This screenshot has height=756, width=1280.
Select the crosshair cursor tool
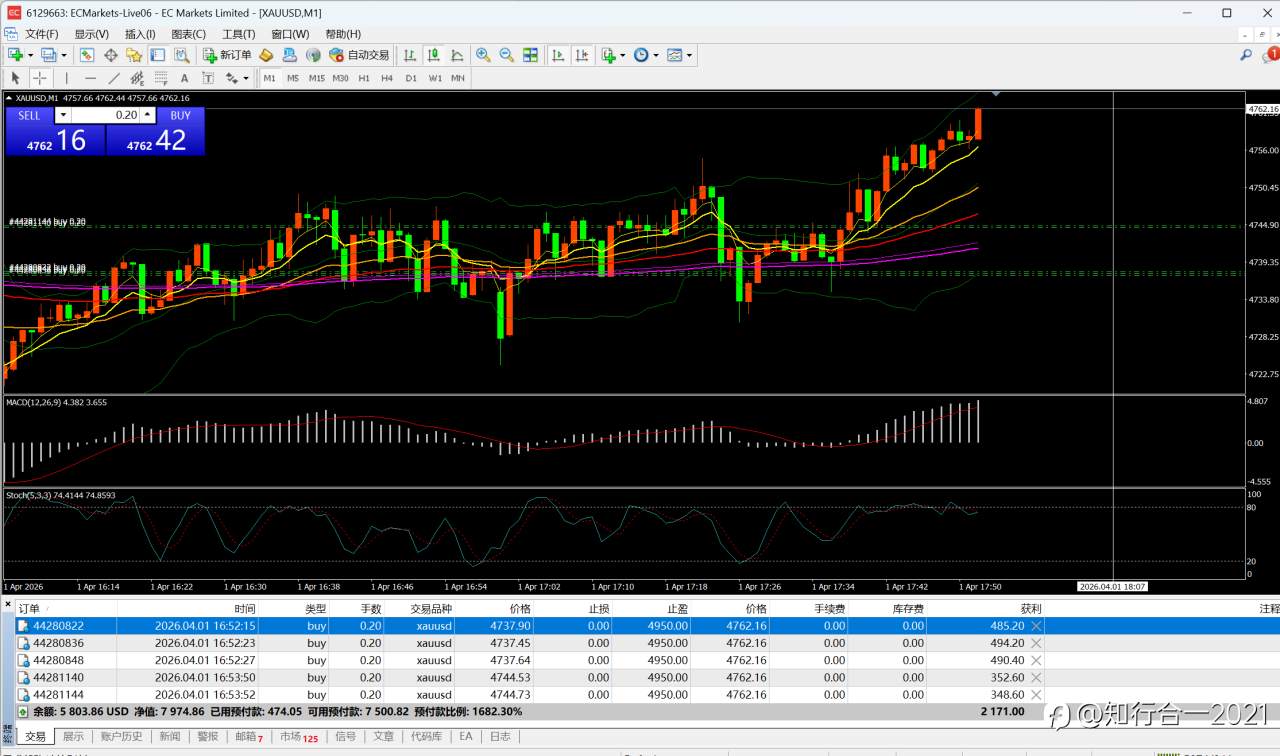40,78
